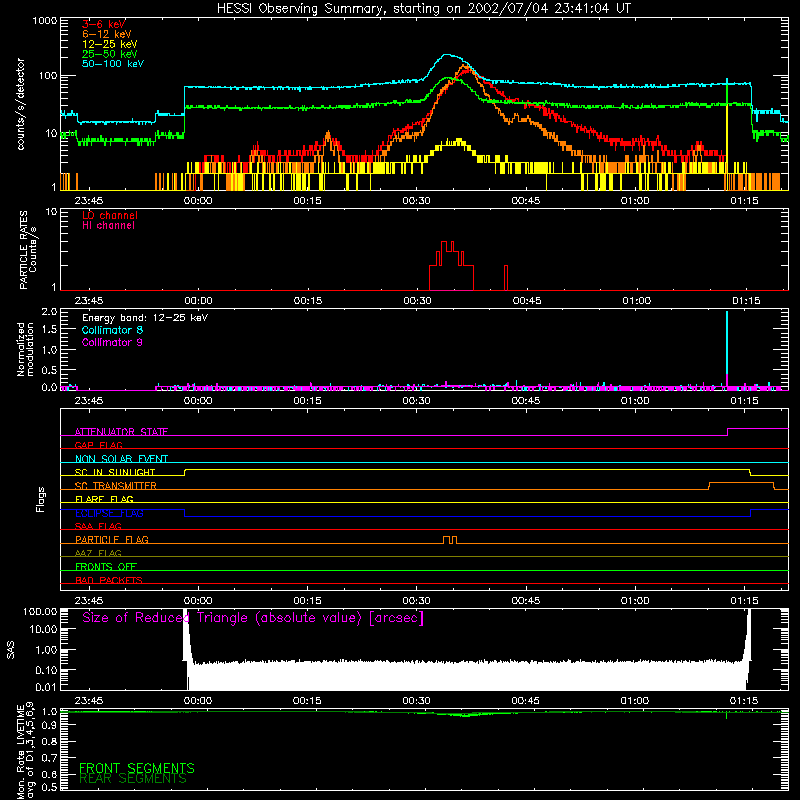The image size is (800, 800).
Task: Click the "SAA FLAG" label
Action: click(x=98, y=526)
